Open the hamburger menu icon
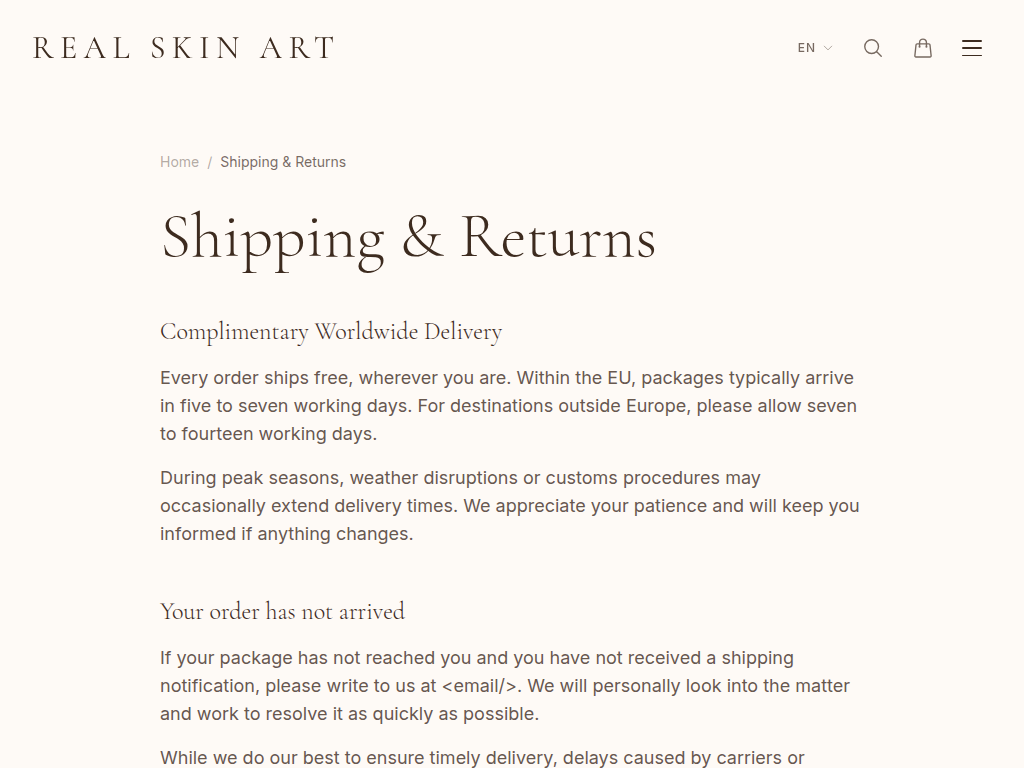This screenshot has width=1024, height=768. (x=972, y=48)
